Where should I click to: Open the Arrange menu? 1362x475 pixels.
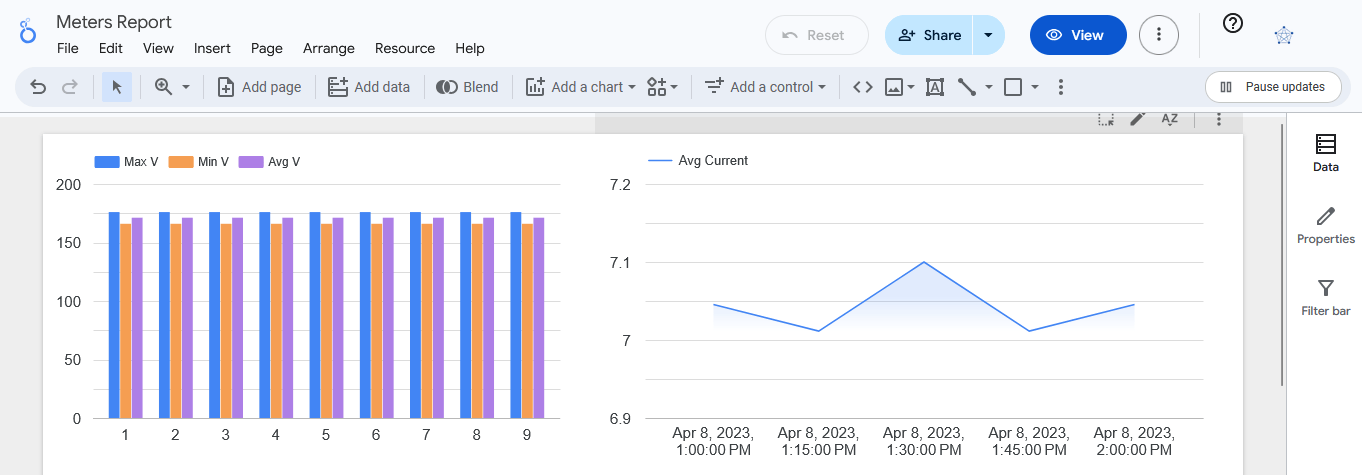click(x=328, y=48)
